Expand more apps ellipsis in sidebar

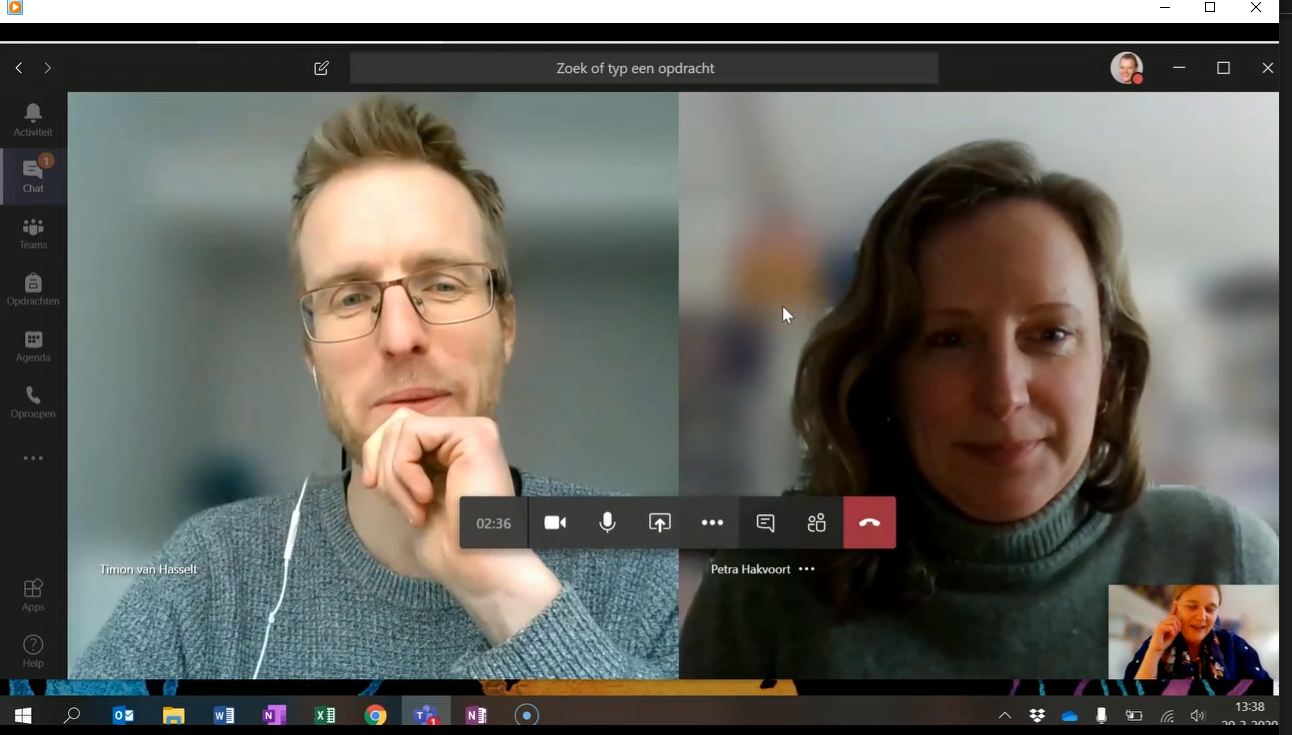click(33, 458)
